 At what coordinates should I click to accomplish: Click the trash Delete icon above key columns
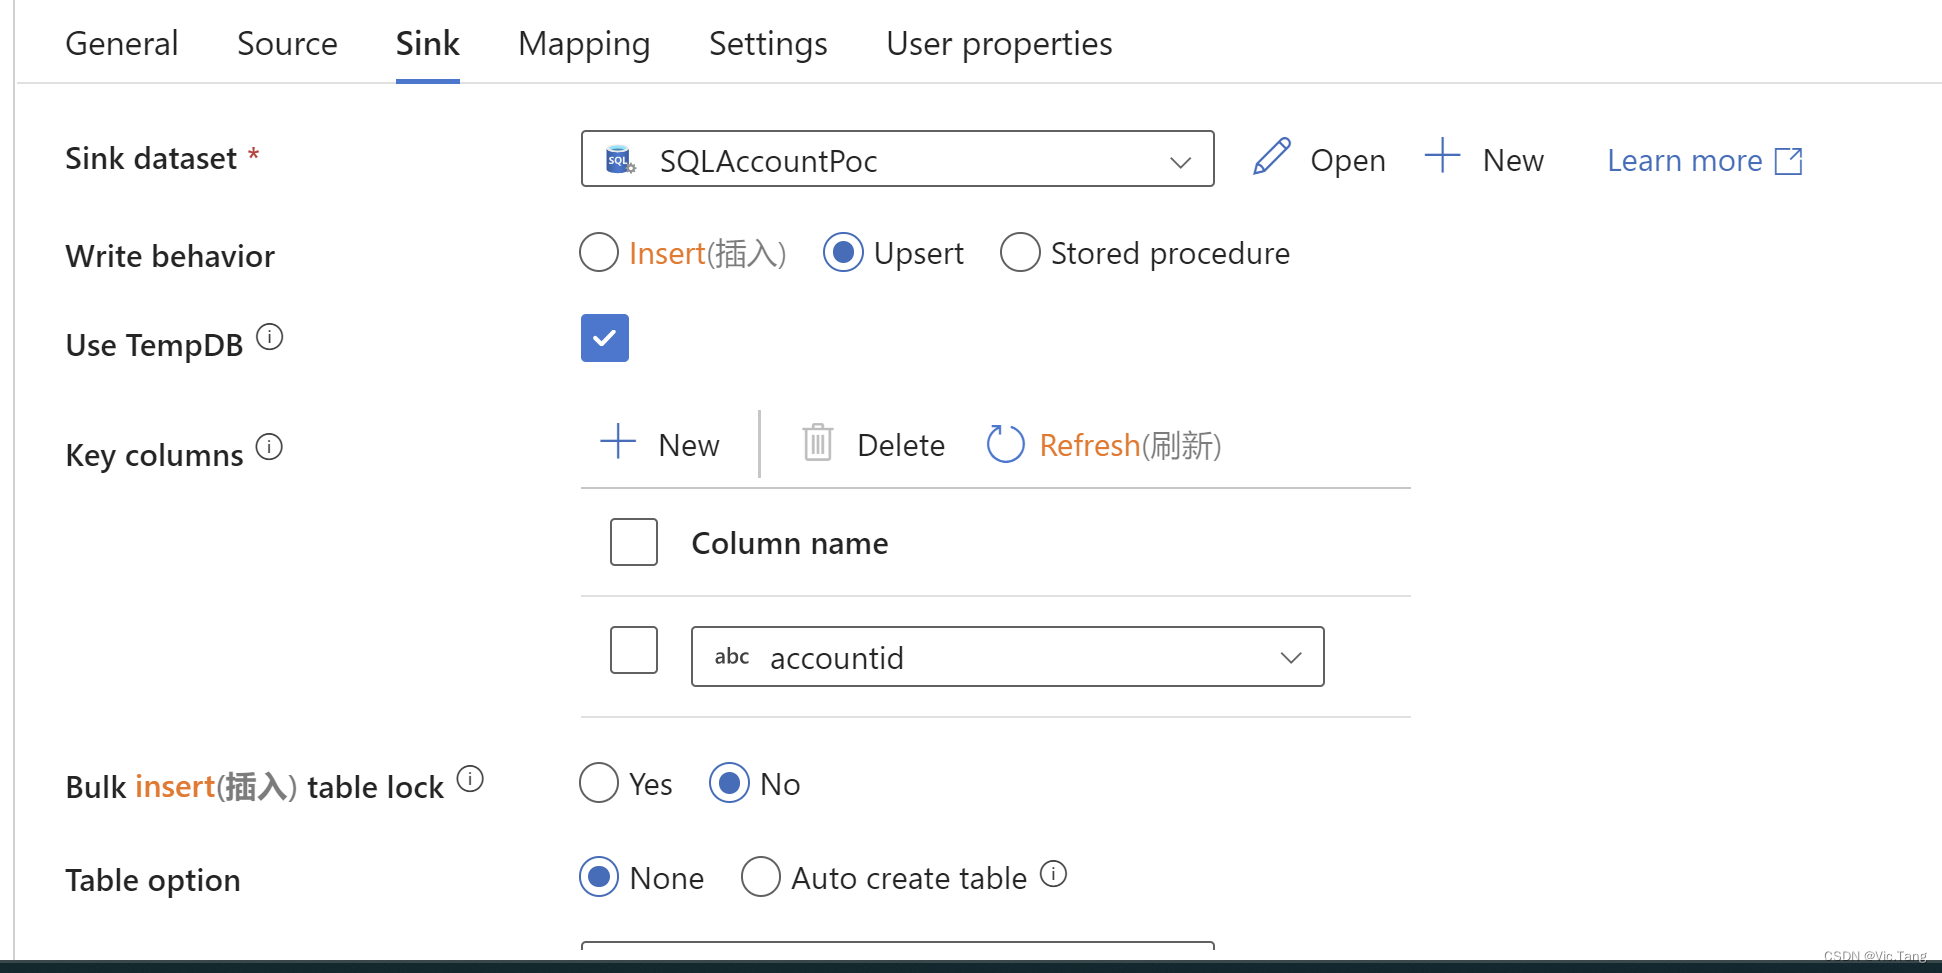click(817, 443)
